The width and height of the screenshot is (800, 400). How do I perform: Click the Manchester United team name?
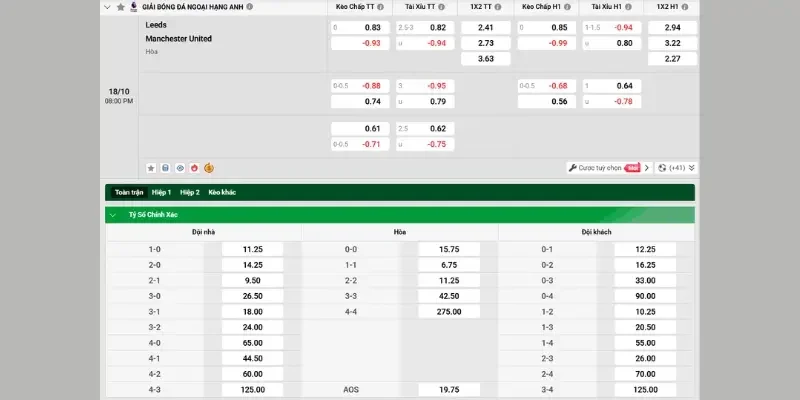[x=179, y=39]
